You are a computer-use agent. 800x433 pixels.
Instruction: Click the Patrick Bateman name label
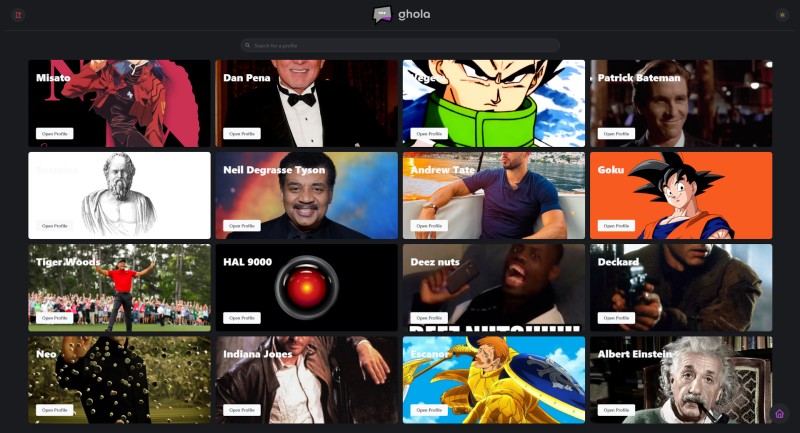coord(639,78)
